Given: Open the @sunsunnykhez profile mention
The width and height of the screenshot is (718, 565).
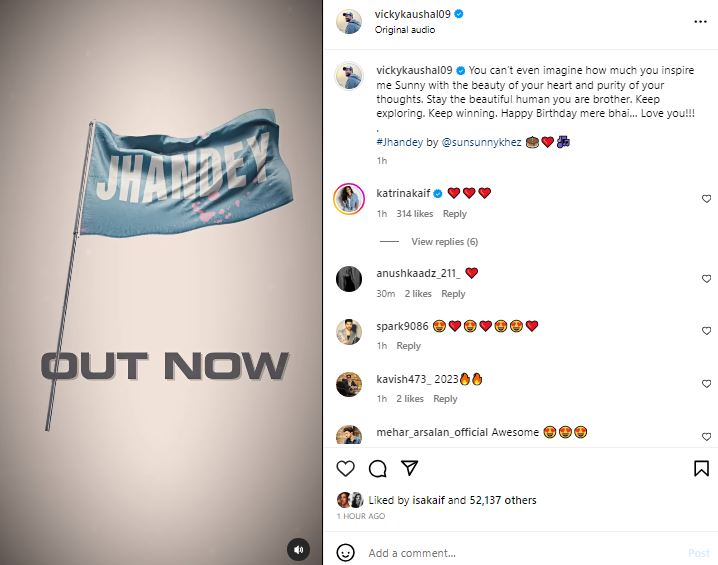Looking at the screenshot, I should [x=481, y=142].
